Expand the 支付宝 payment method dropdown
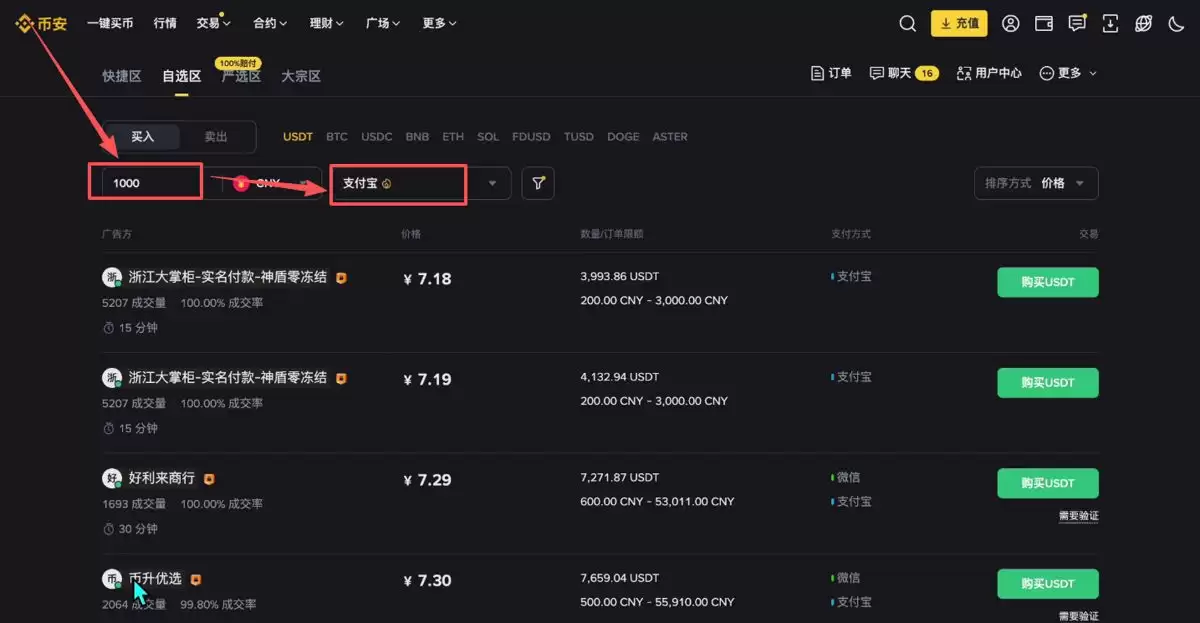Image resolution: width=1200 pixels, height=623 pixels. [x=491, y=183]
